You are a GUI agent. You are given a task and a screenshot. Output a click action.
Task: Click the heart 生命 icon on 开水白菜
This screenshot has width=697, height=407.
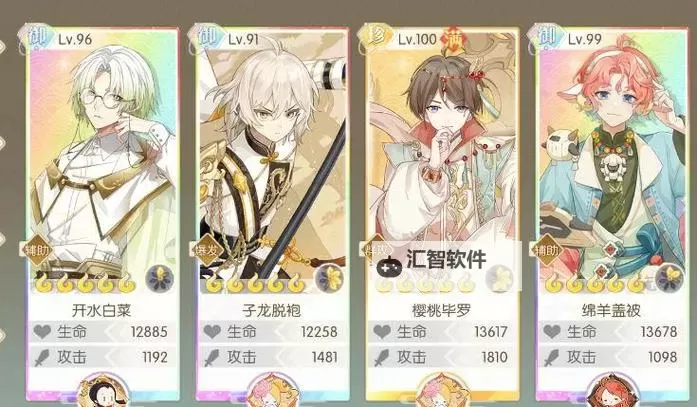tap(42, 331)
